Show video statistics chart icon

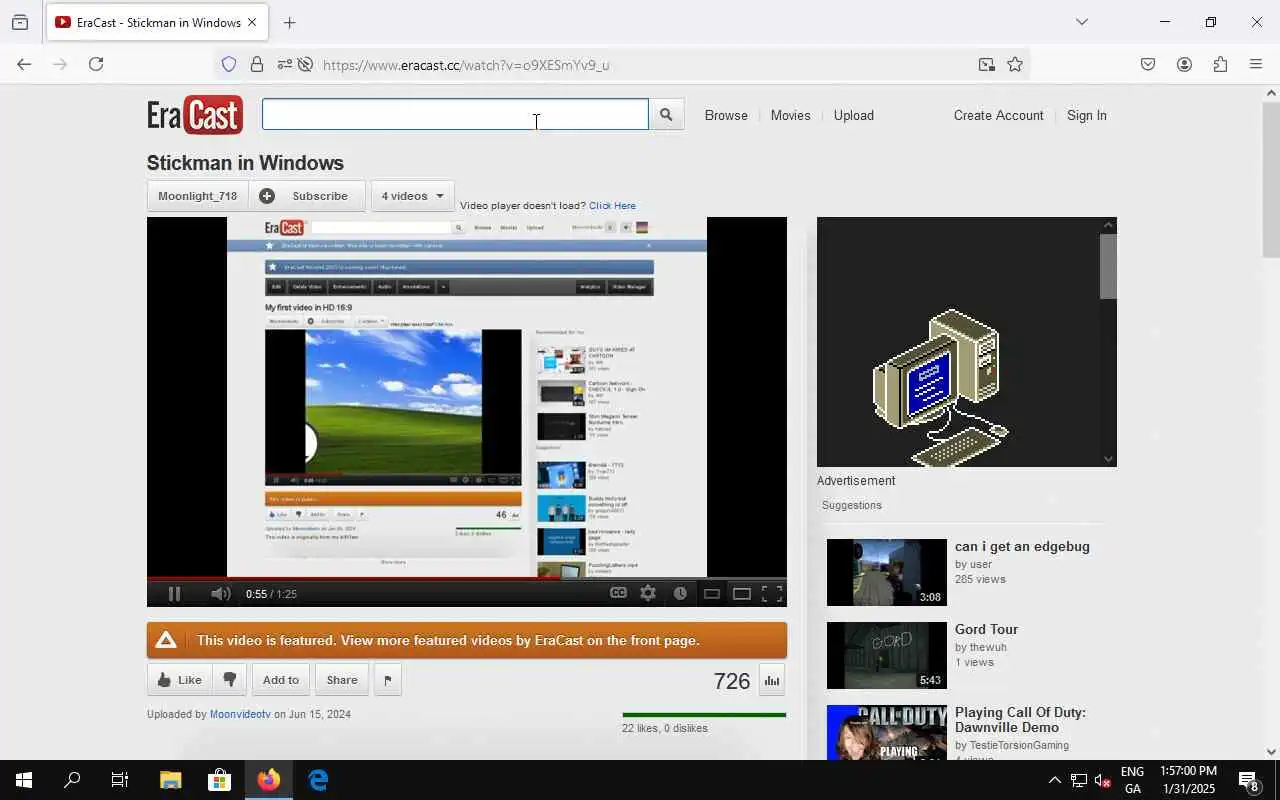click(x=772, y=681)
